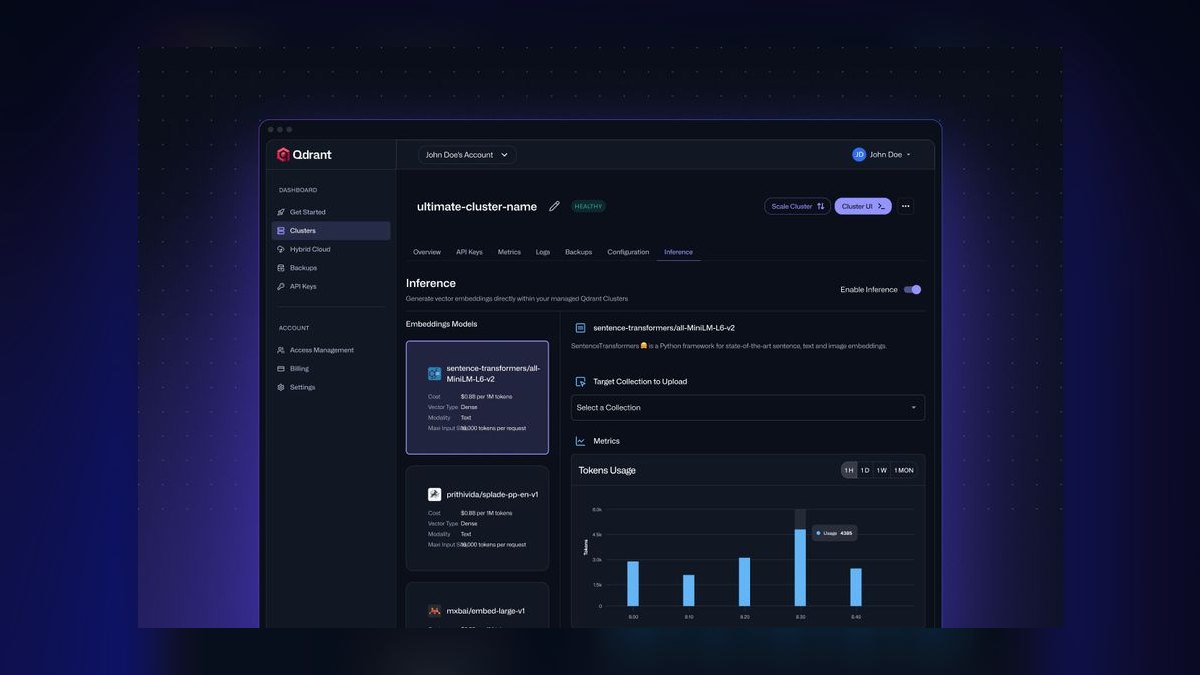Select the 1D time range
Viewport: 1200px width, 675px height.
click(x=865, y=470)
